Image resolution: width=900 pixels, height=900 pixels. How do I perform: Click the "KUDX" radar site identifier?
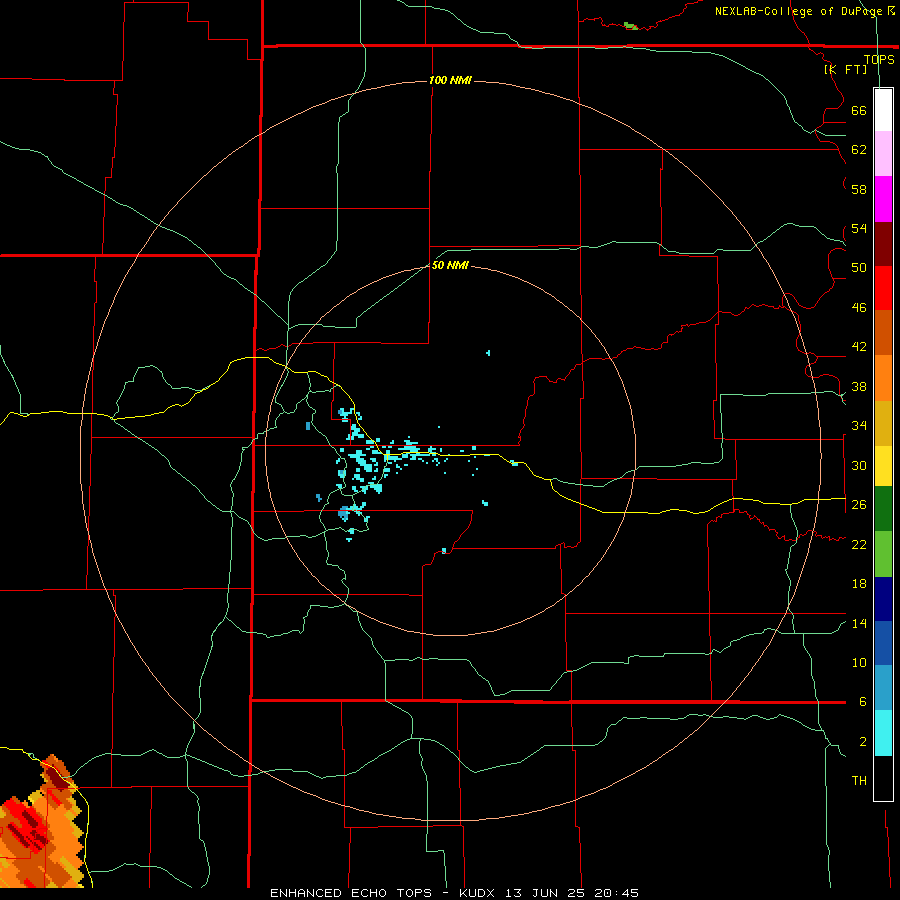[476, 893]
